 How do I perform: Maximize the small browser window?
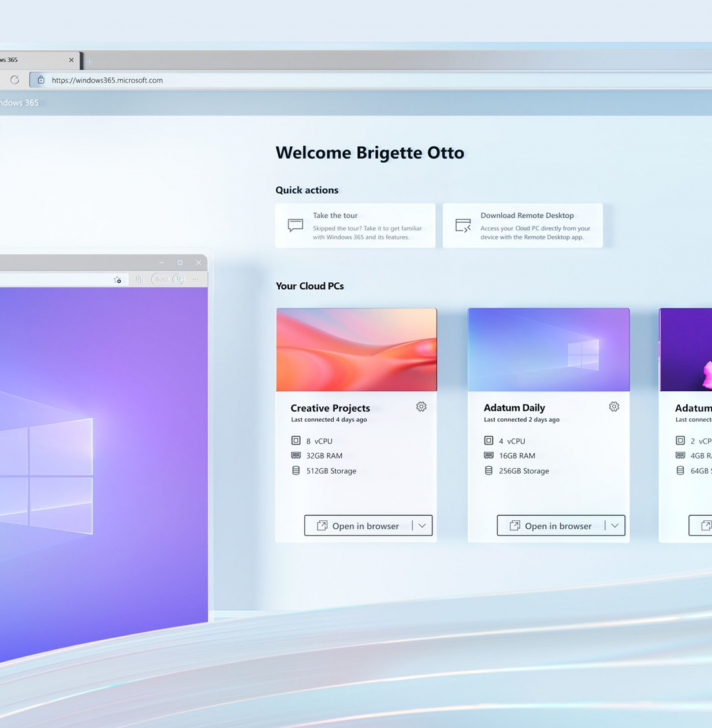180,263
